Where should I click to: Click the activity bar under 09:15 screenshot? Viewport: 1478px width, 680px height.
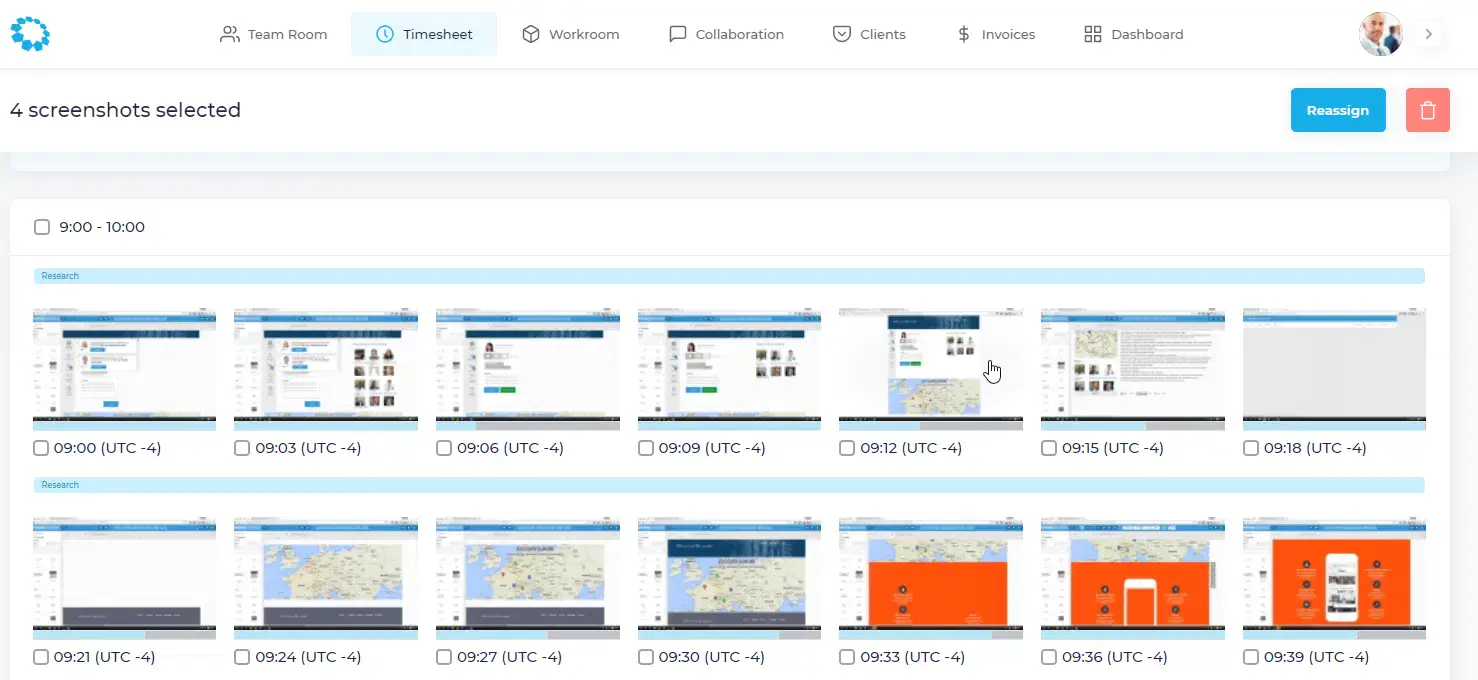[1132, 425]
